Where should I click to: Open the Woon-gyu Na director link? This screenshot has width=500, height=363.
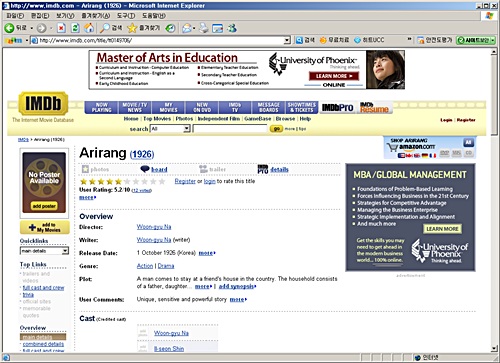[x=154, y=227]
